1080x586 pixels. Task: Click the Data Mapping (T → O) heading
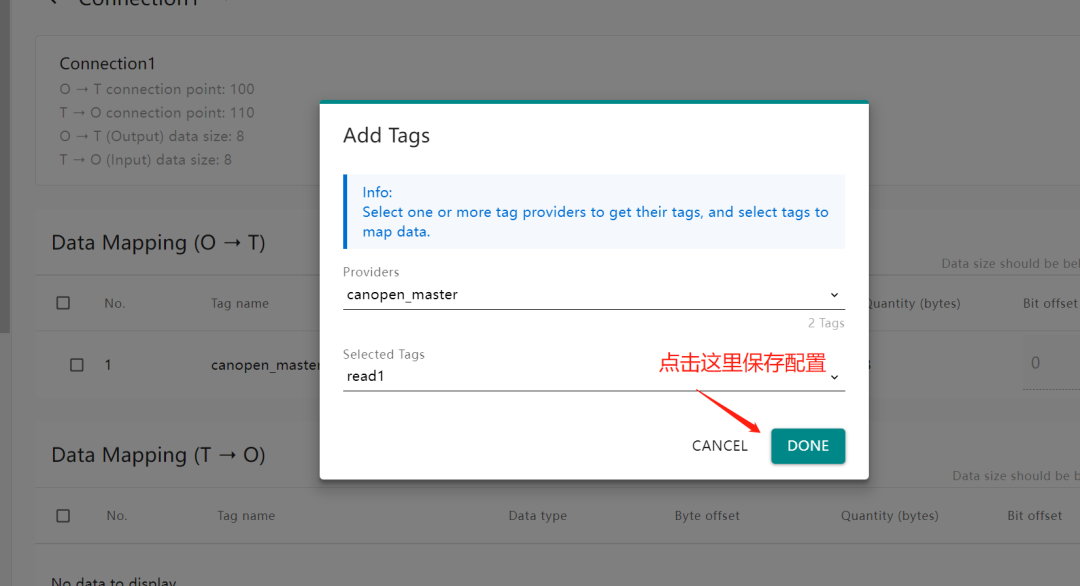pyautogui.click(x=158, y=455)
